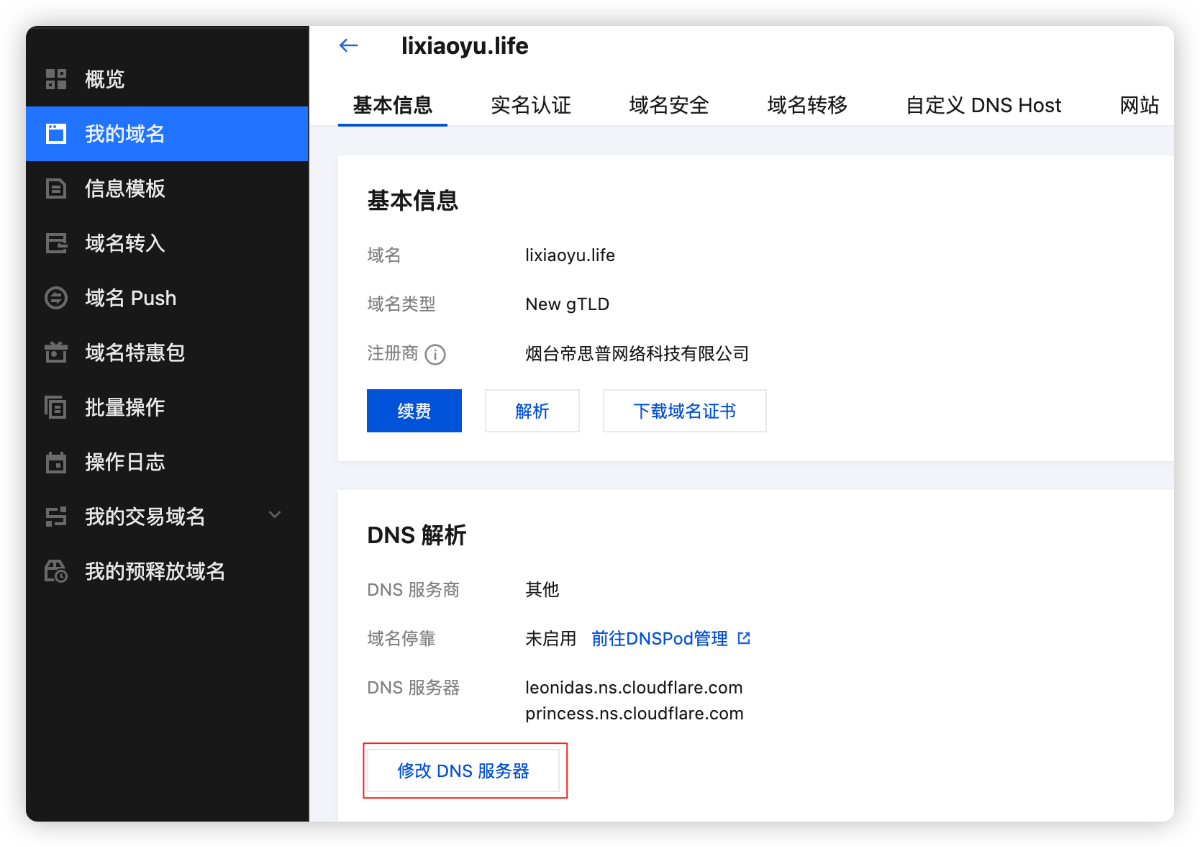Click the blue 续费 renew button
The image size is (1200, 847).
tap(414, 411)
